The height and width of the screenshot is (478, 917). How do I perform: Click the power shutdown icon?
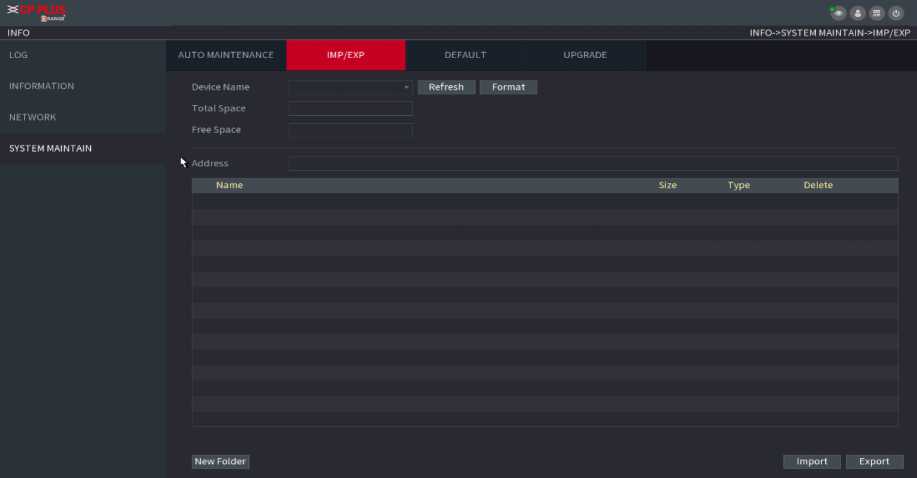click(896, 13)
